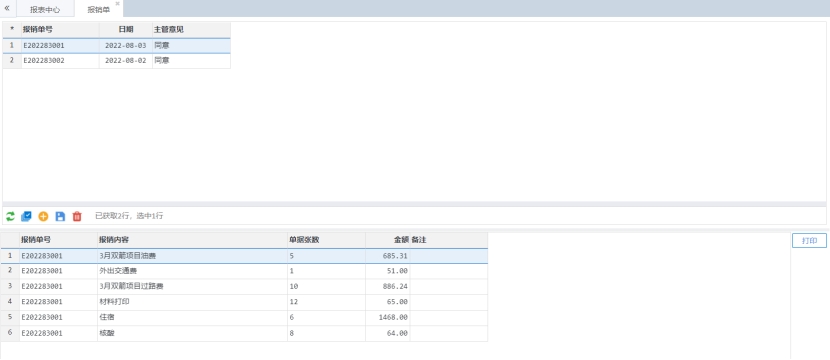This screenshot has height=360, width=830.
Task: Click the 打印 button
Action: [809, 240]
